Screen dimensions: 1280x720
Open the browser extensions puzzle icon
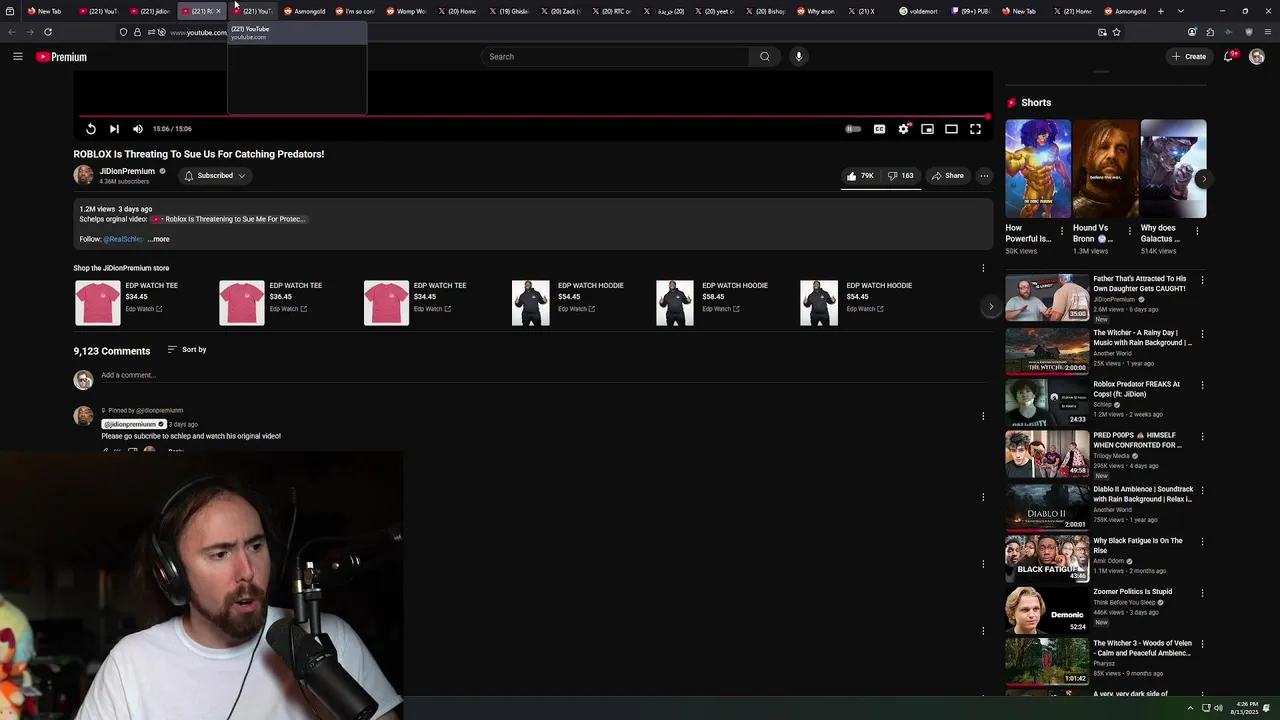tap(1210, 32)
